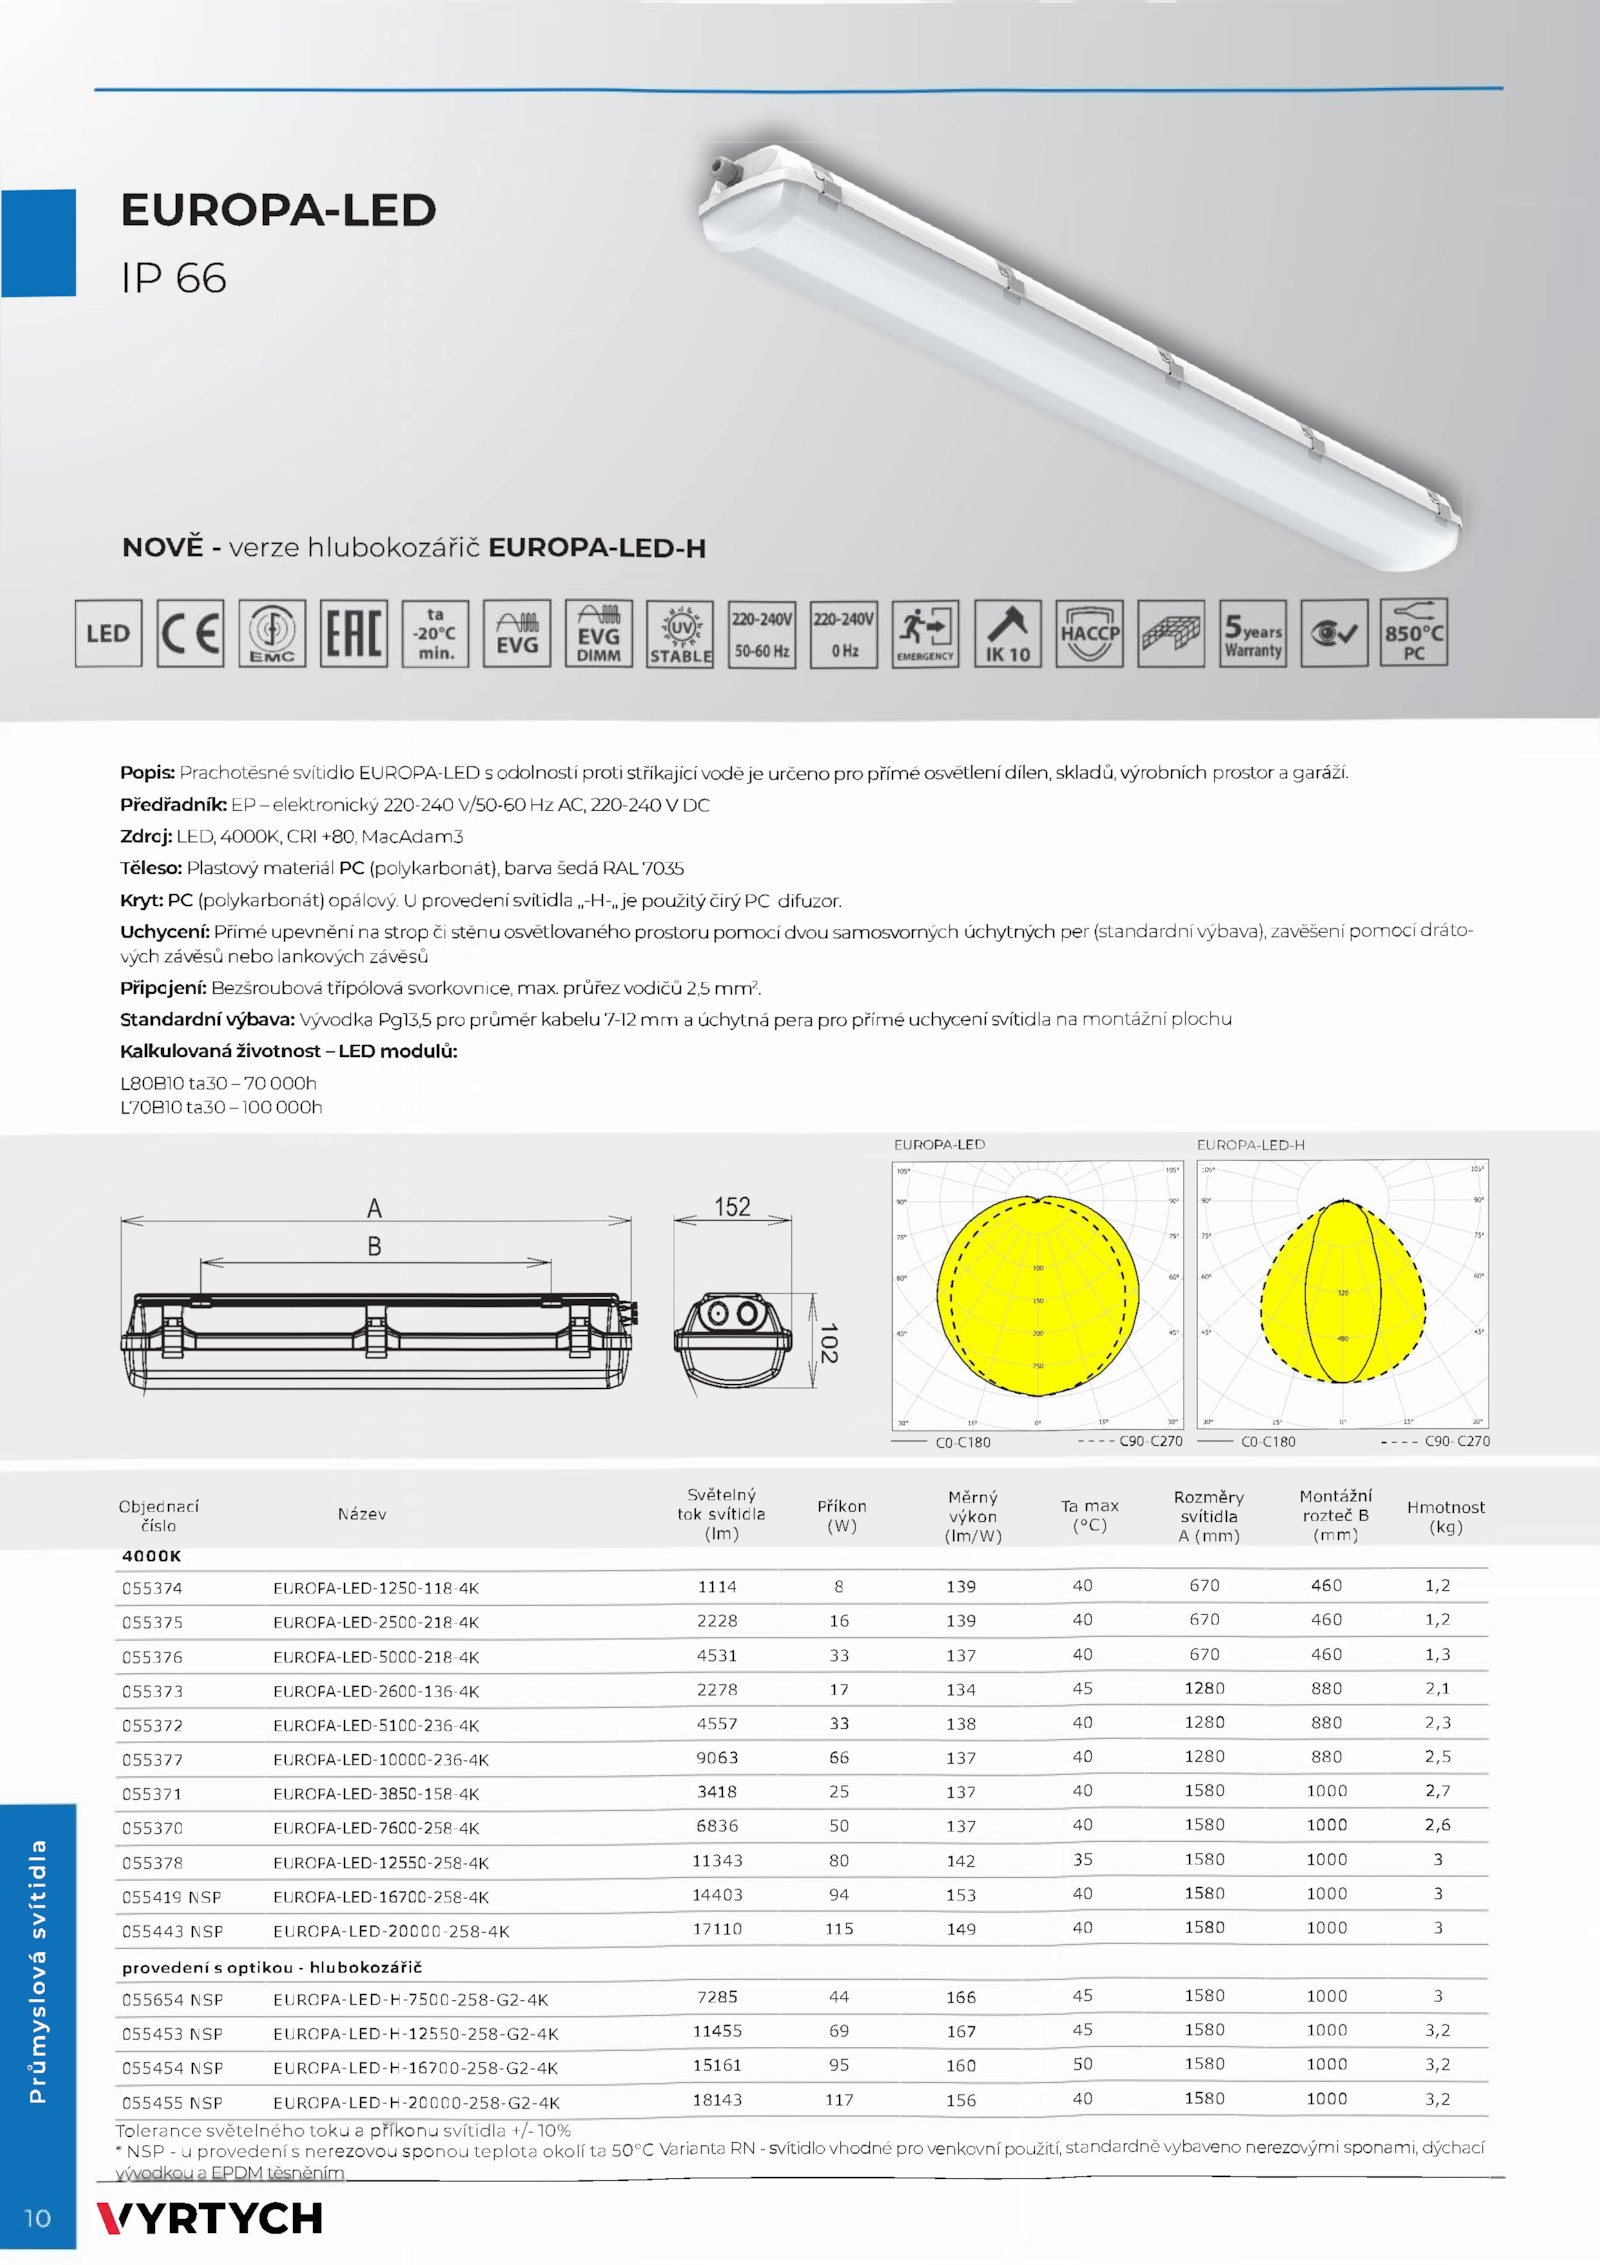This screenshot has height=2265, width=1600.
Task: Click the L70B10 ta30 – 100 000h line
Action: coord(221,1107)
